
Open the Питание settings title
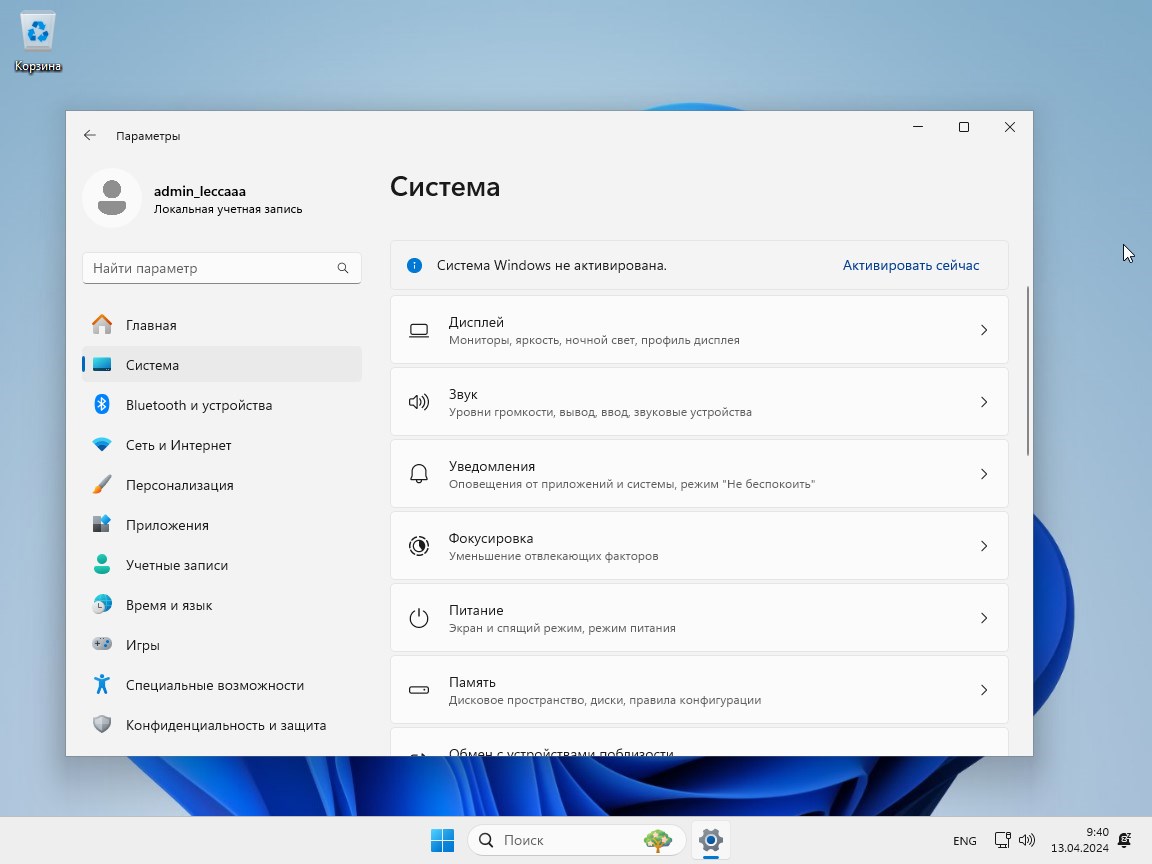coord(476,610)
